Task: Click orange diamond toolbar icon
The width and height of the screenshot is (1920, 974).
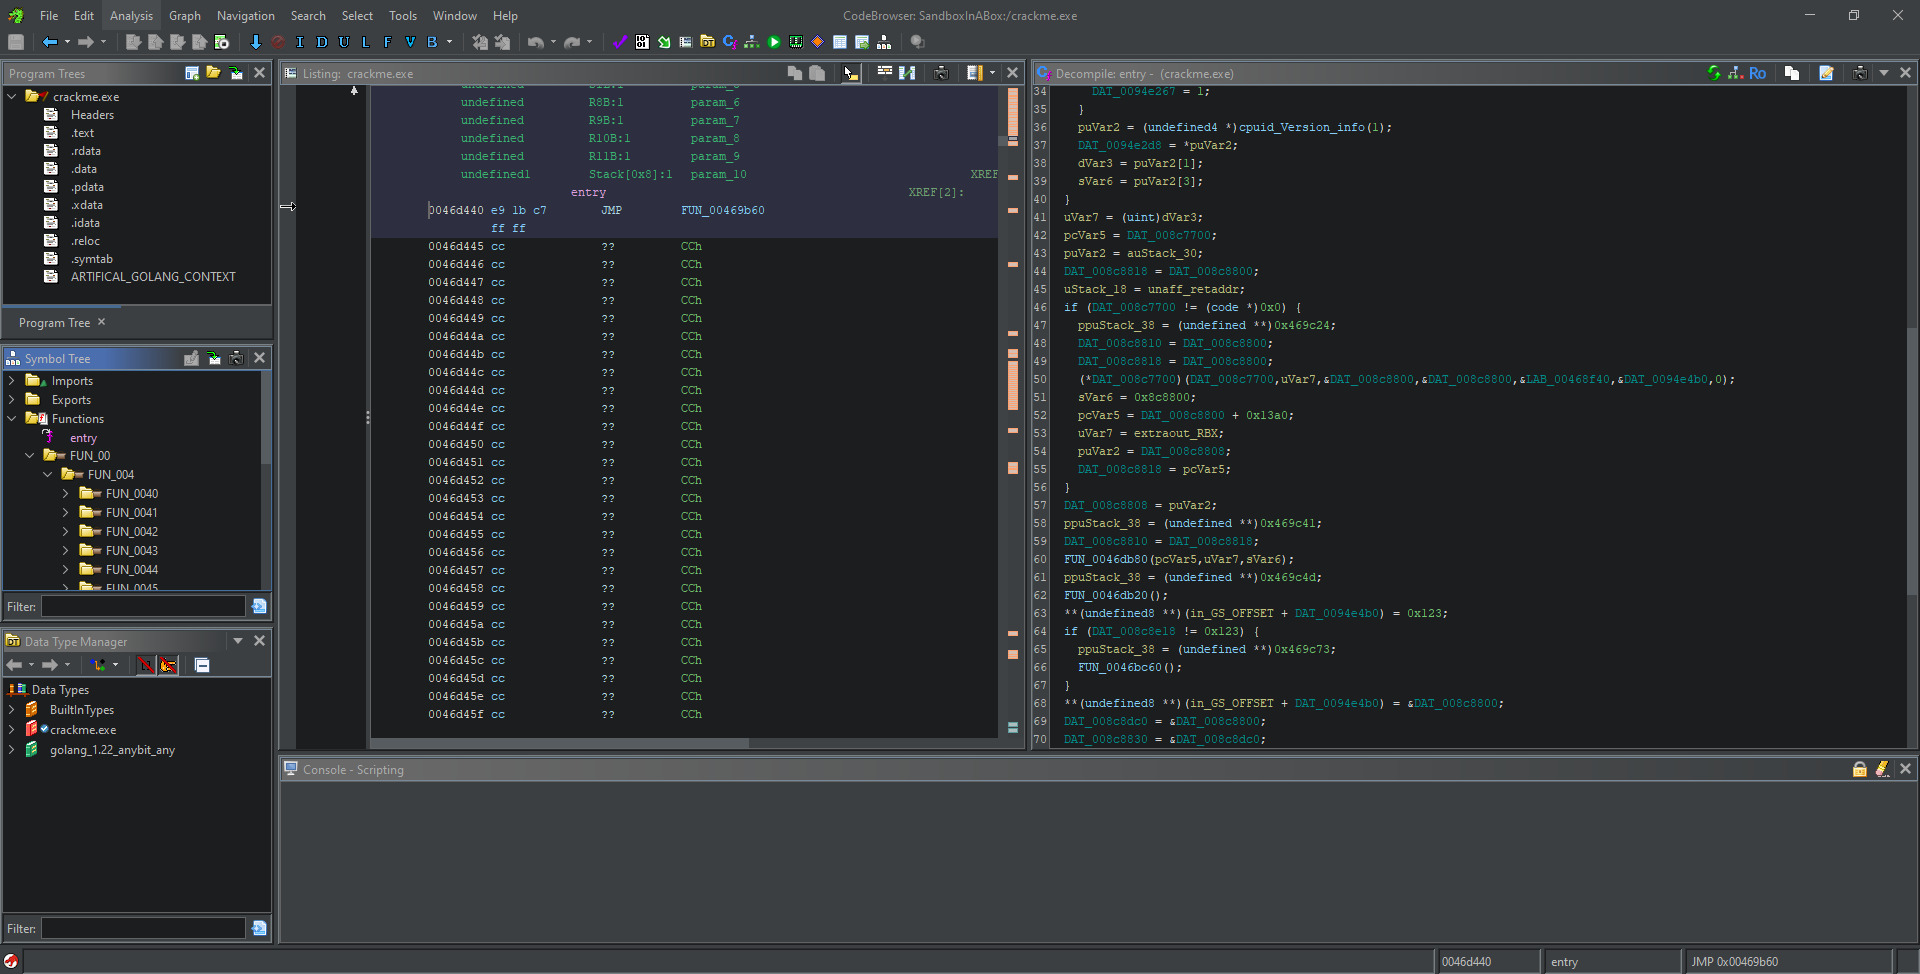Action: (818, 42)
